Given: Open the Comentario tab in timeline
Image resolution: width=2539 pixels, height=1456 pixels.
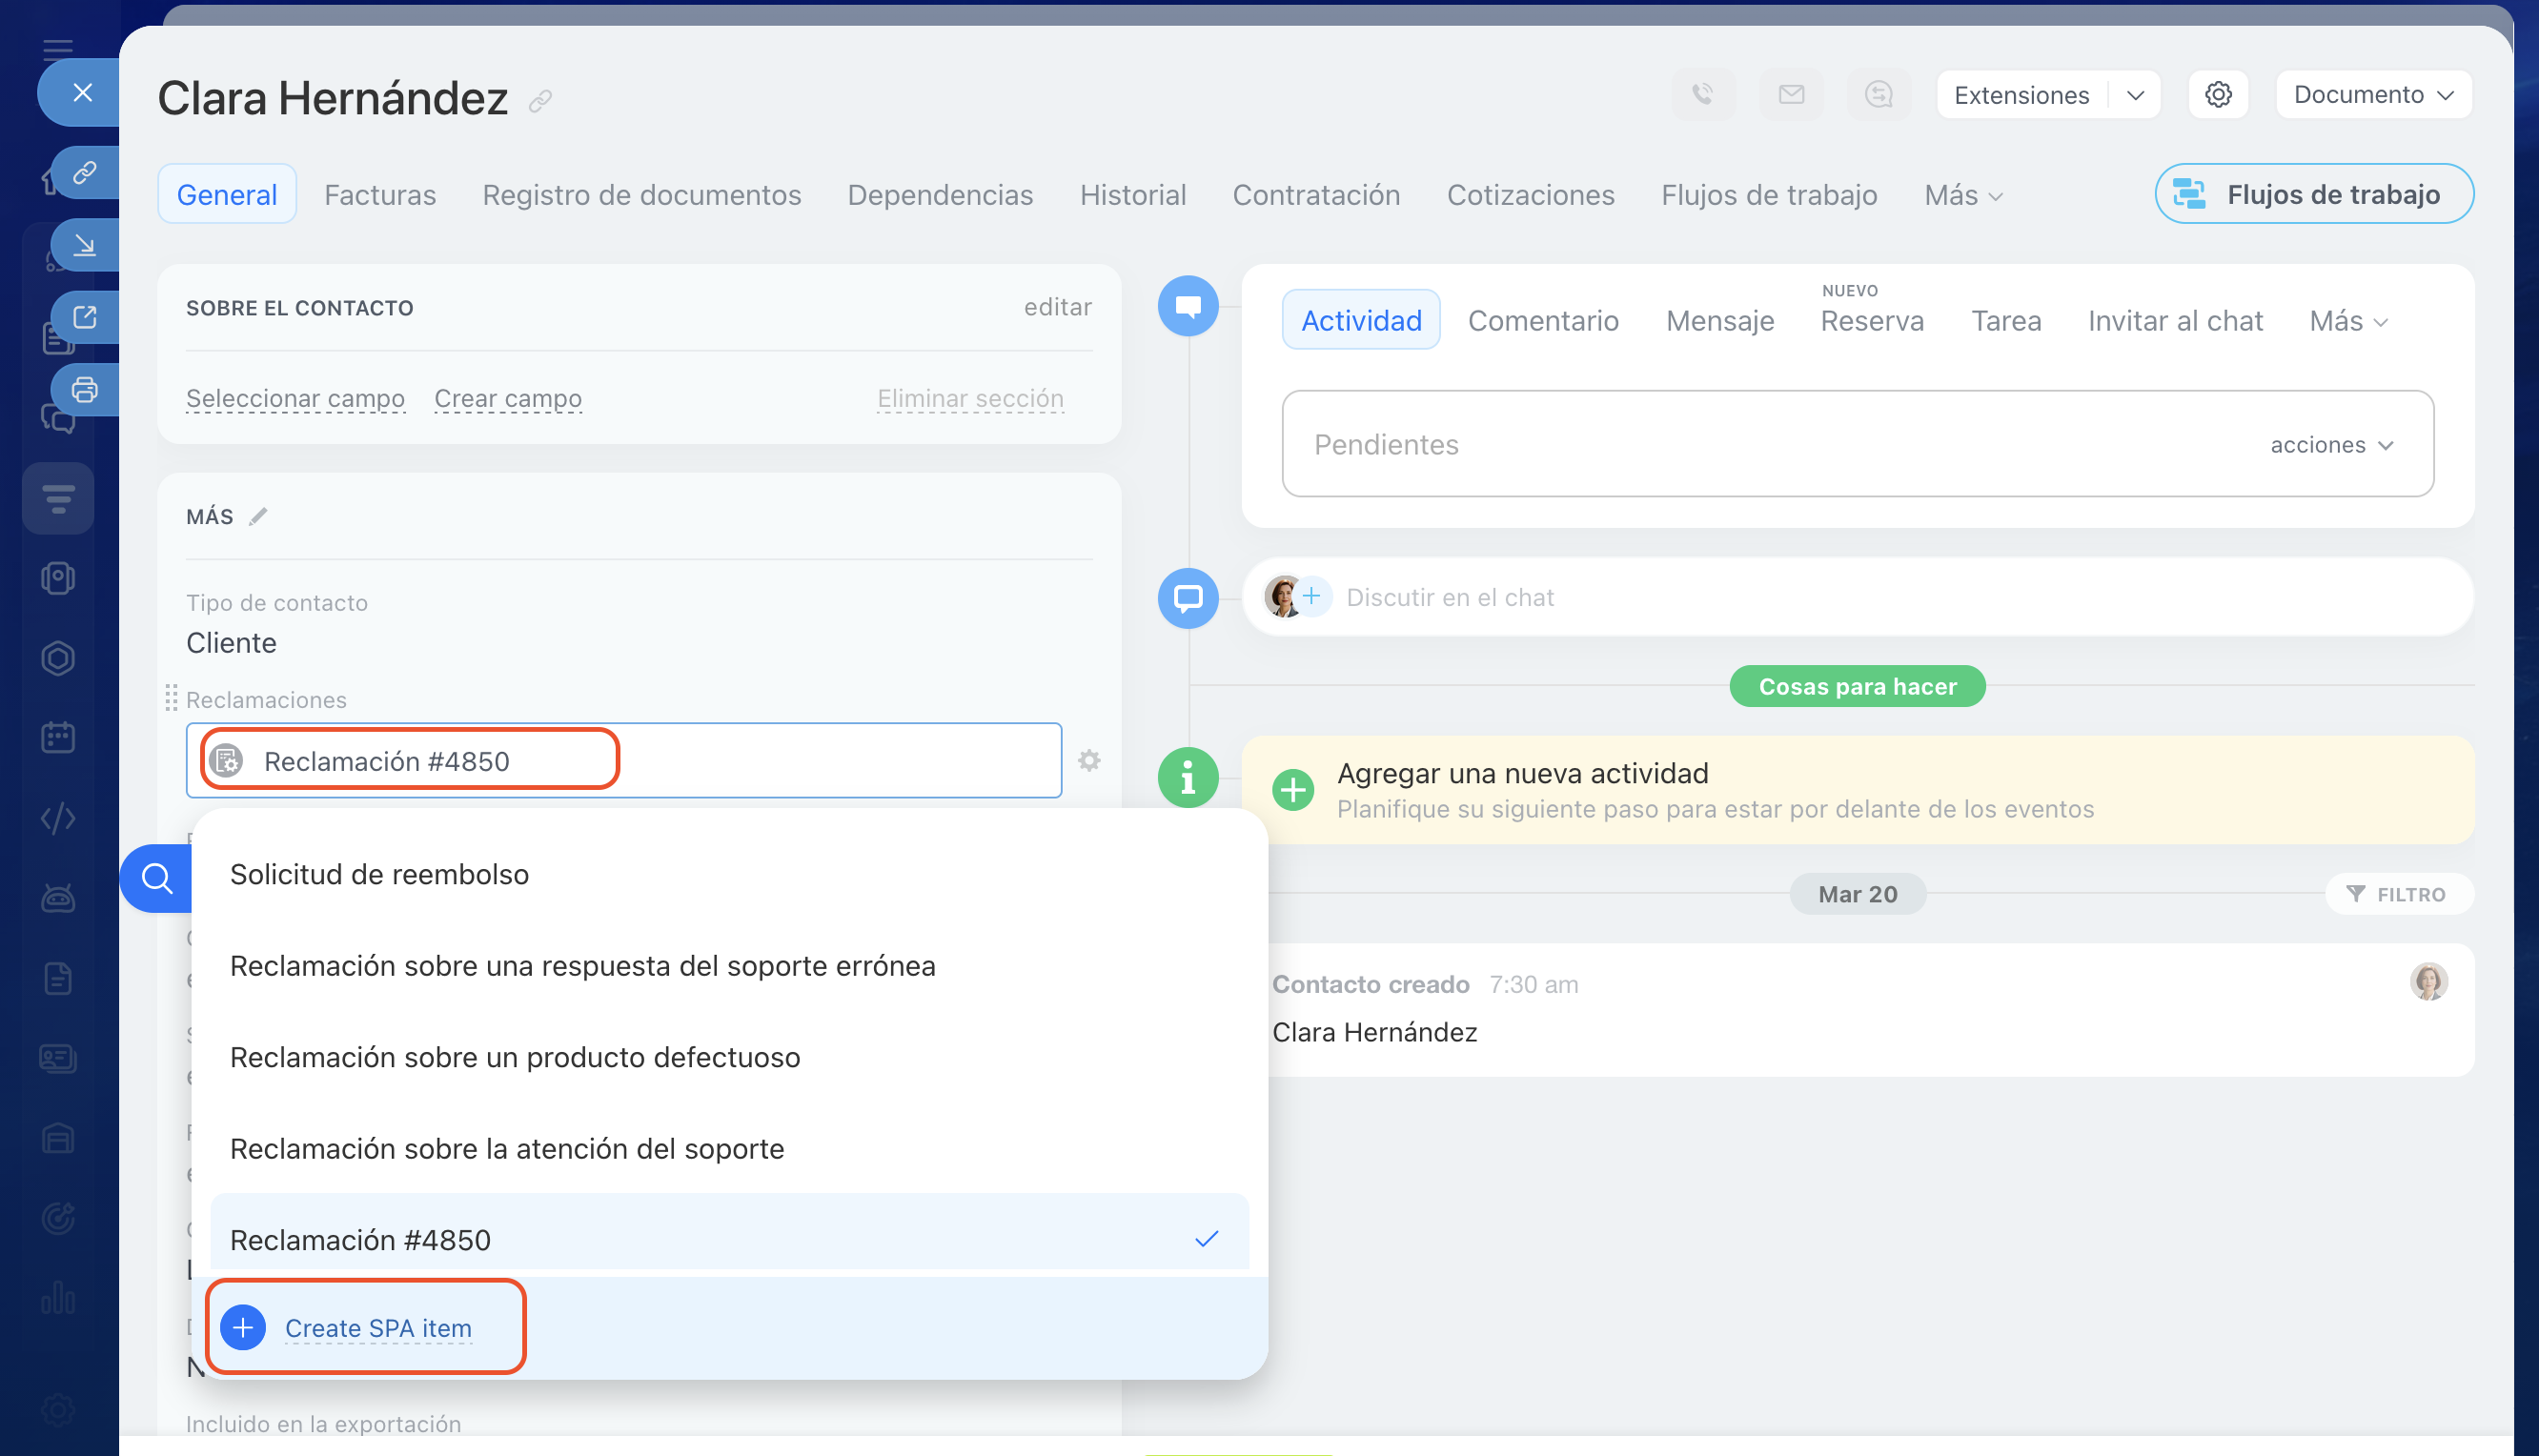Looking at the screenshot, I should [1542, 321].
